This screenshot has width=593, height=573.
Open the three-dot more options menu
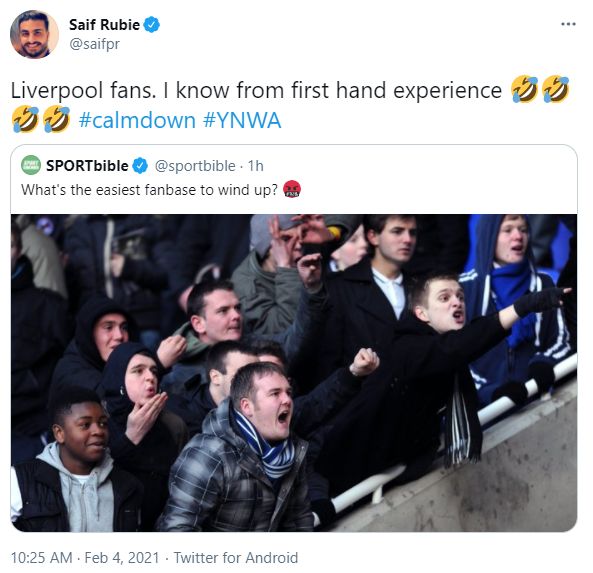point(568,24)
